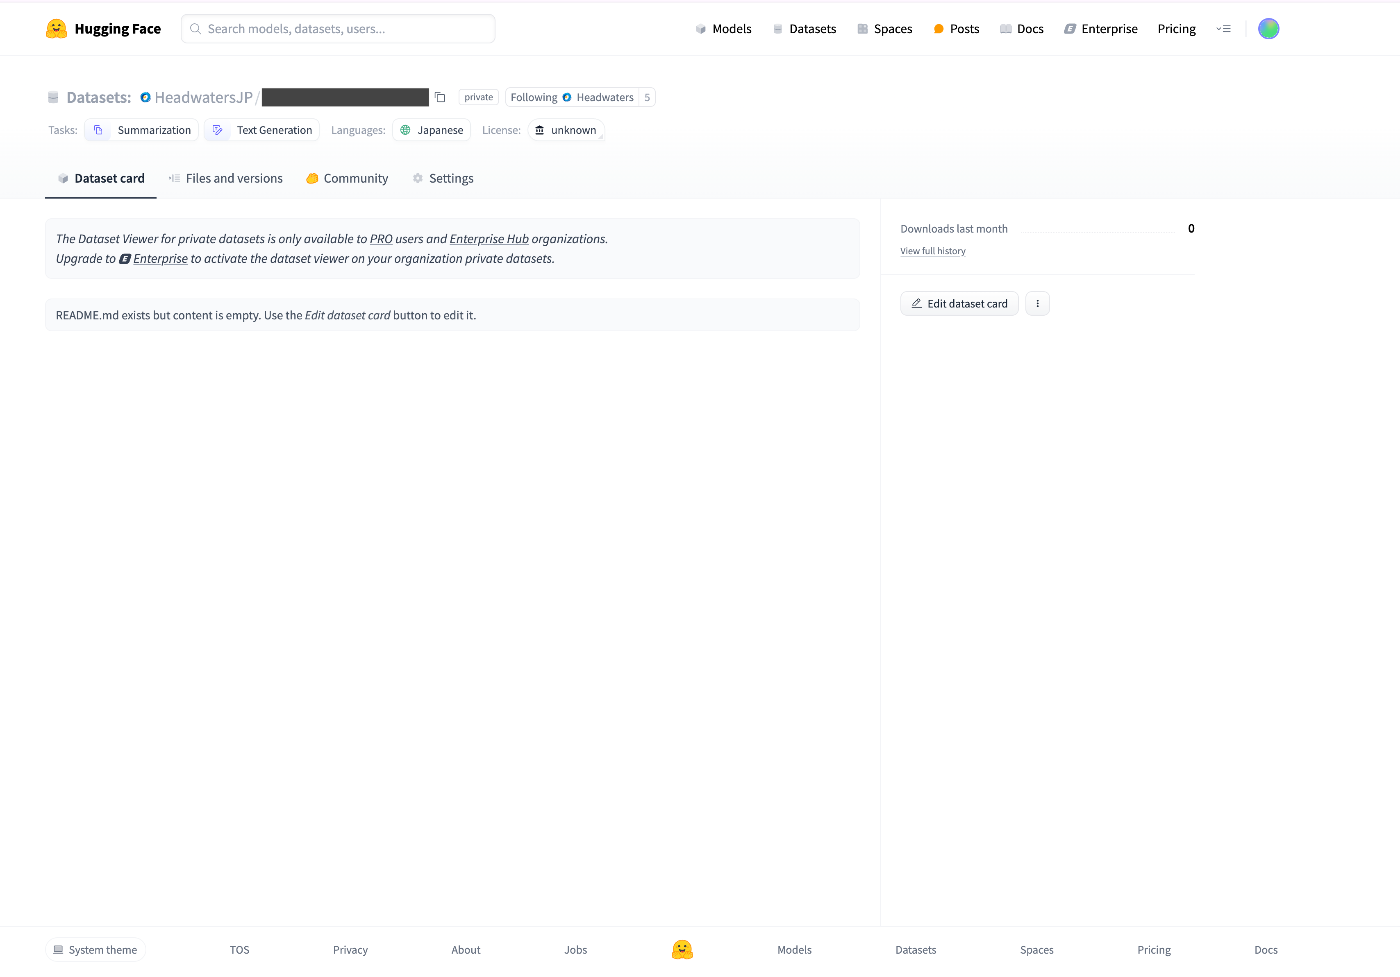This screenshot has width=1400, height=977.
Task: Select the Text Generation task tag
Action: [x=262, y=130]
